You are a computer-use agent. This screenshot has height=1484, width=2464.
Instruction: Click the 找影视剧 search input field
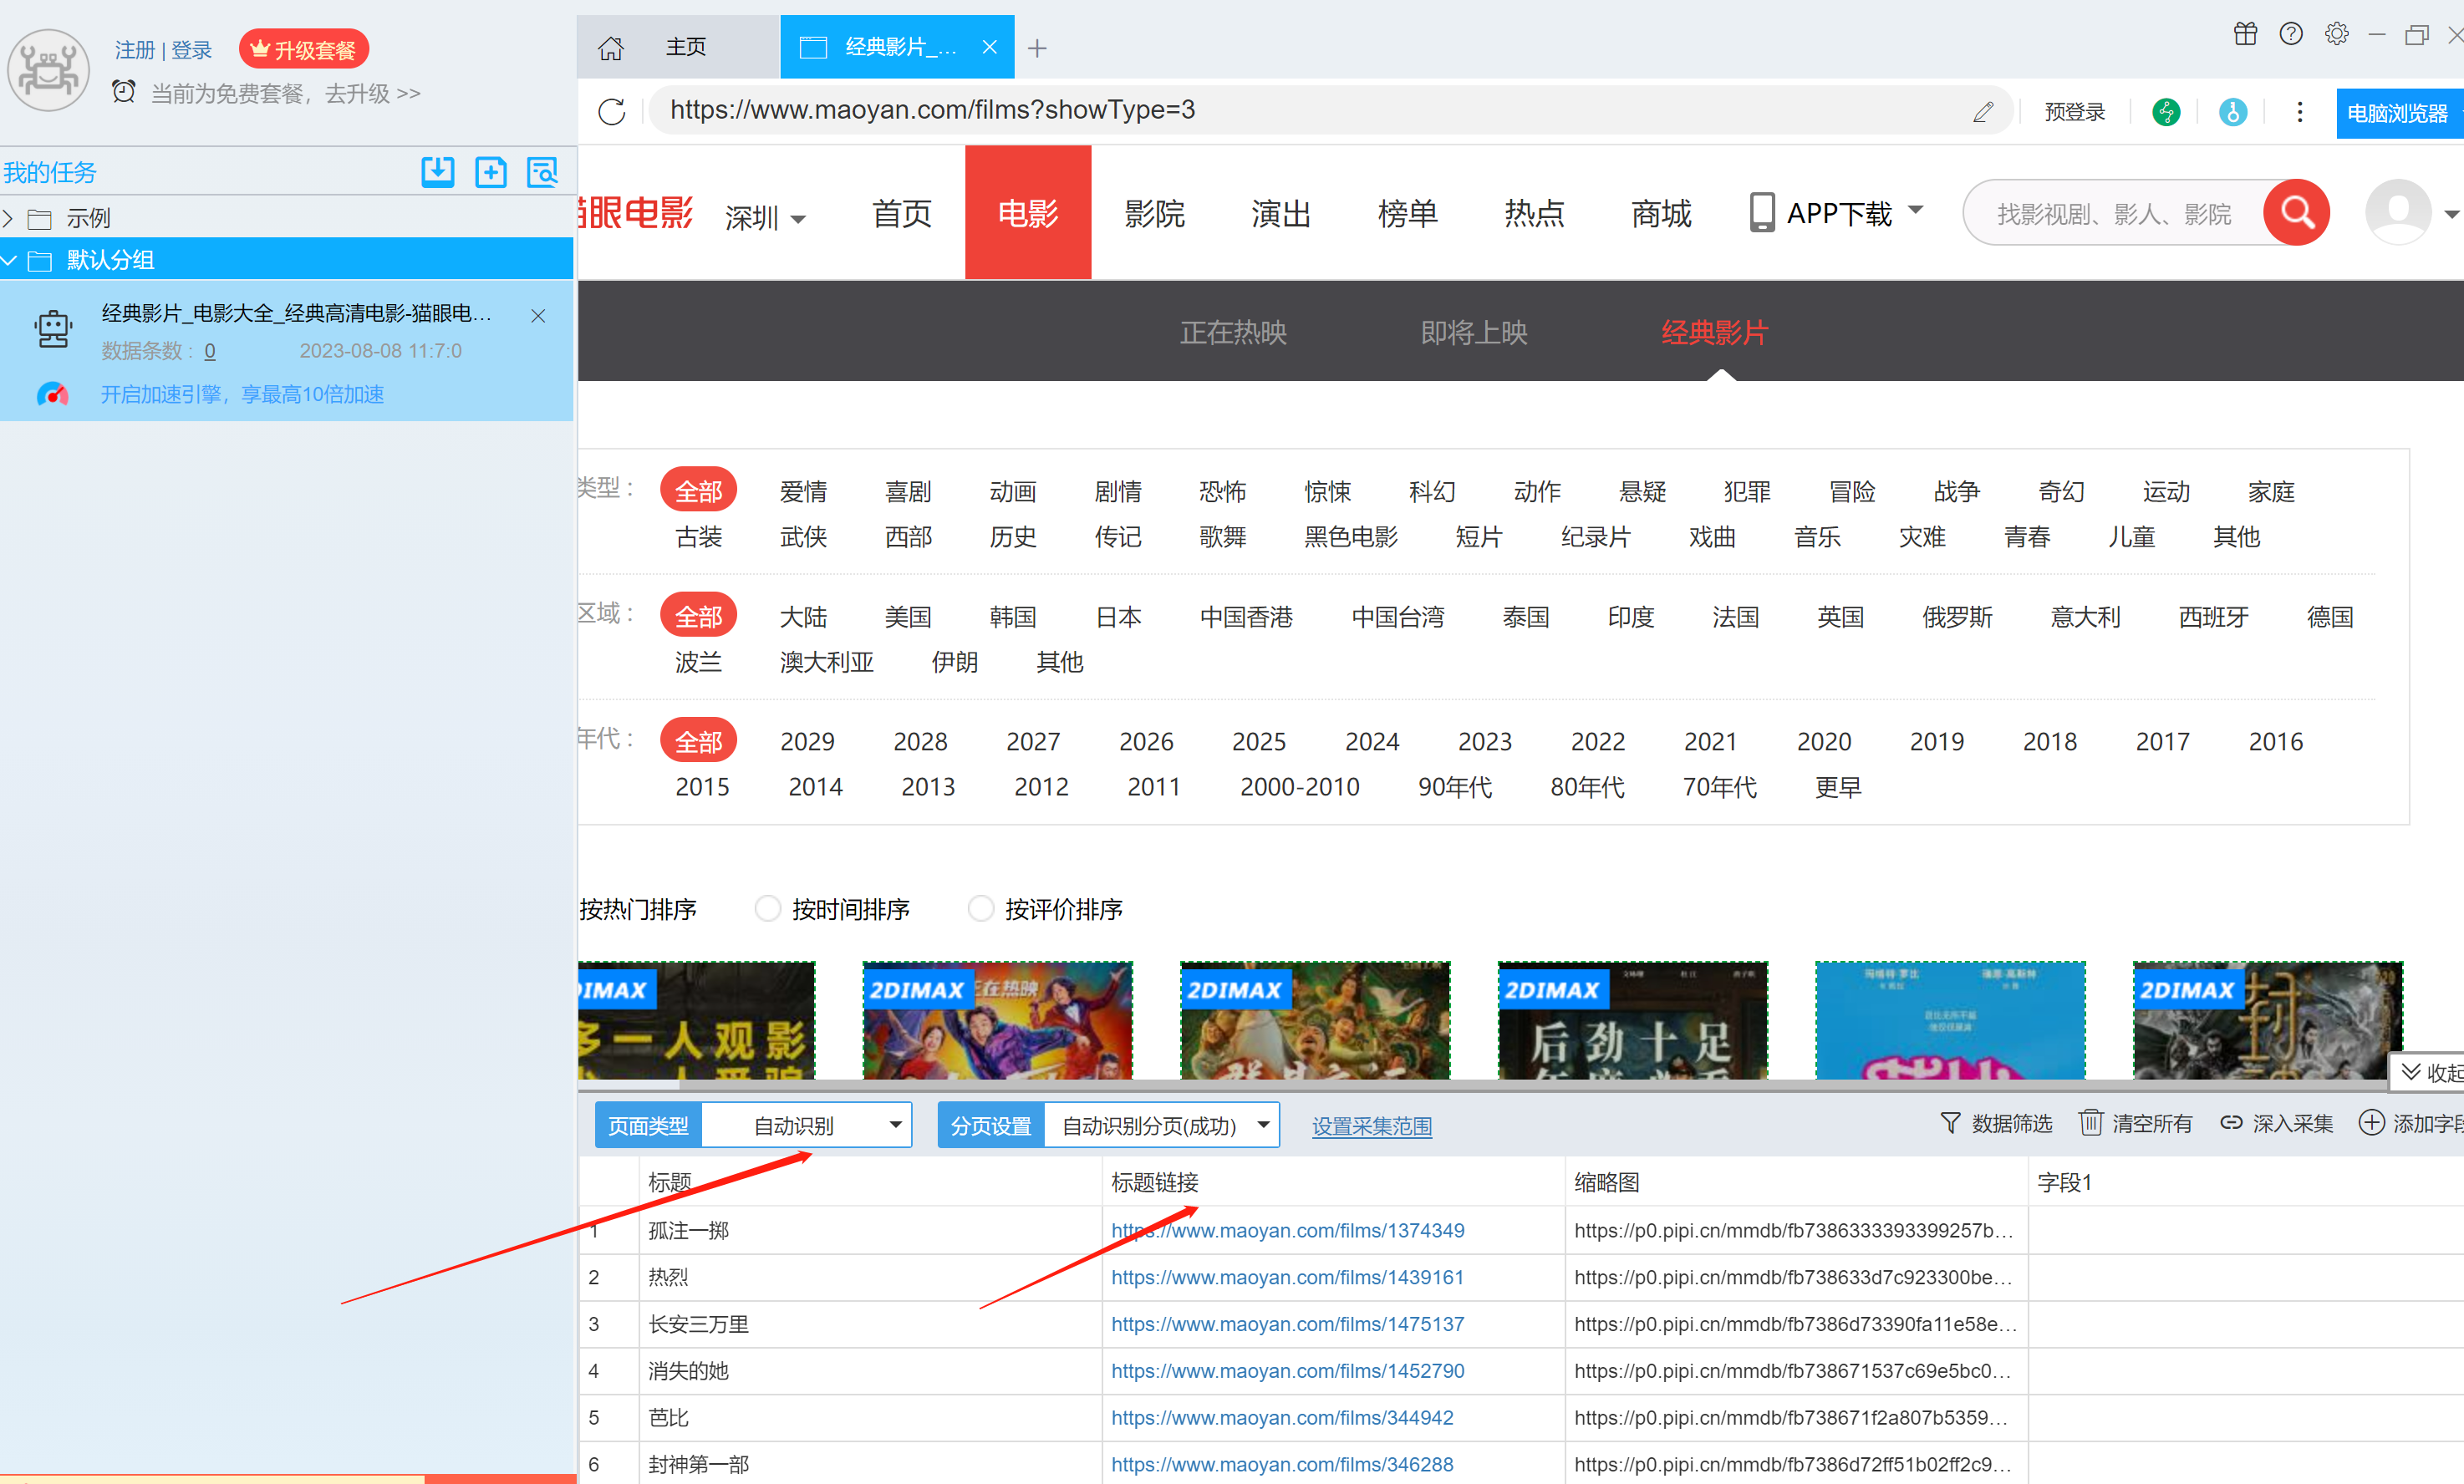[x=2113, y=213]
